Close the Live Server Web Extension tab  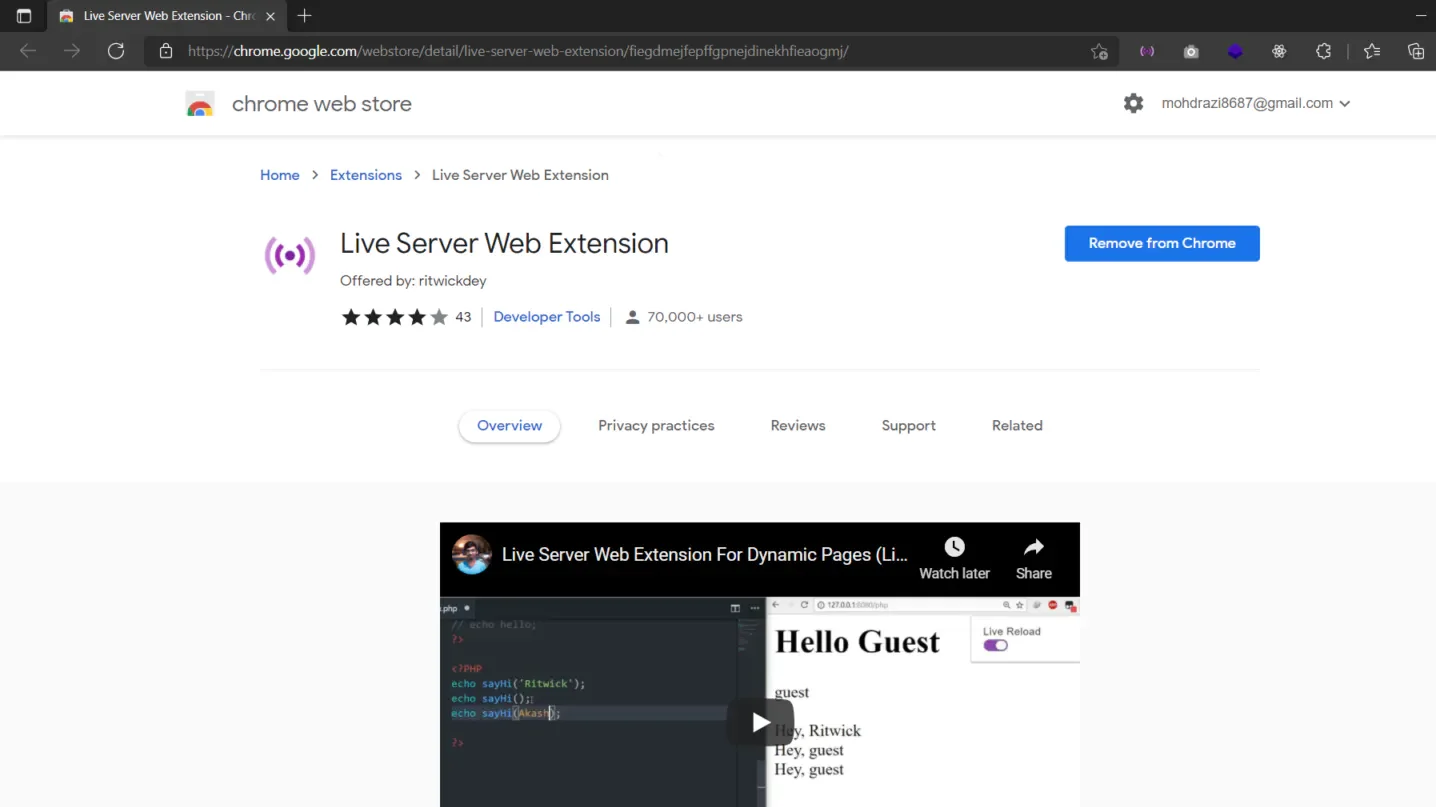tap(270, 16)
